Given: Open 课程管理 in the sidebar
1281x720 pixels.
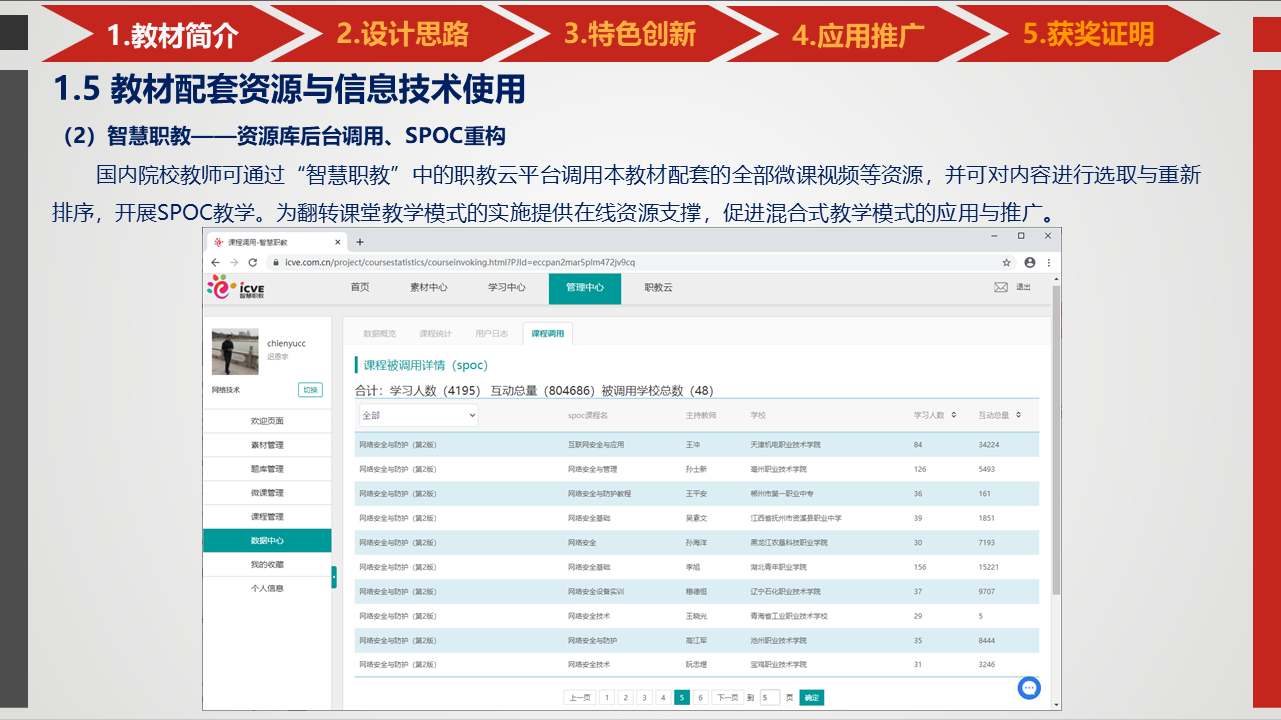Looking at the screenshot, I should pos(267,517).
